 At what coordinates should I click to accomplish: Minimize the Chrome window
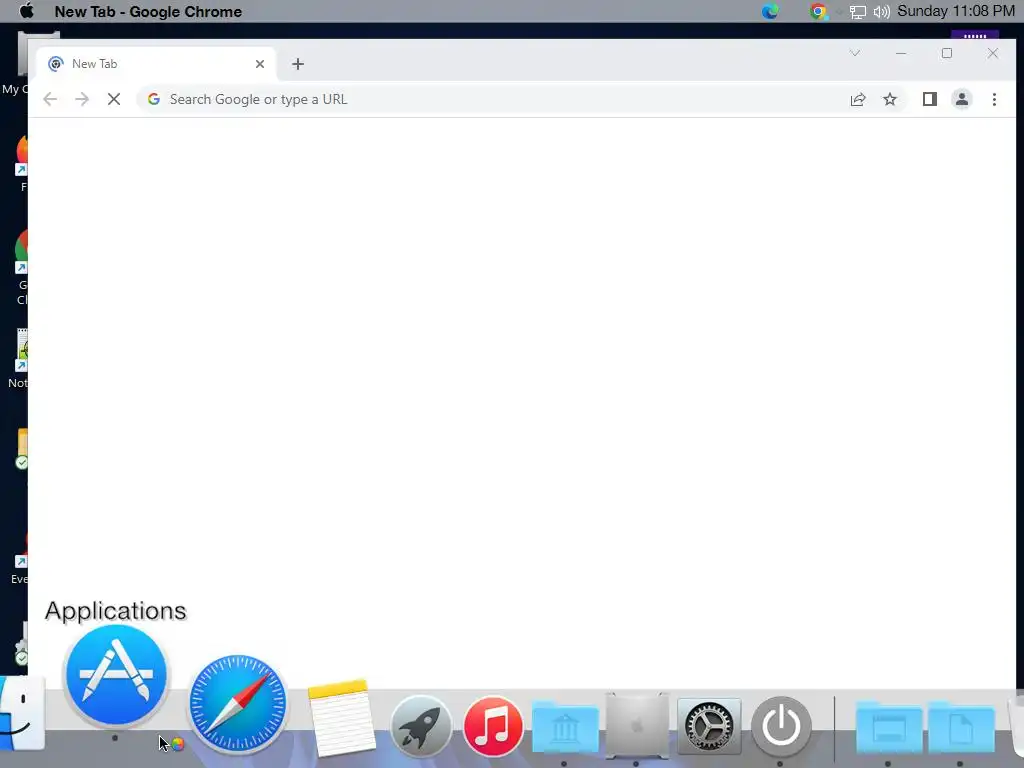(x=901, y=54)
